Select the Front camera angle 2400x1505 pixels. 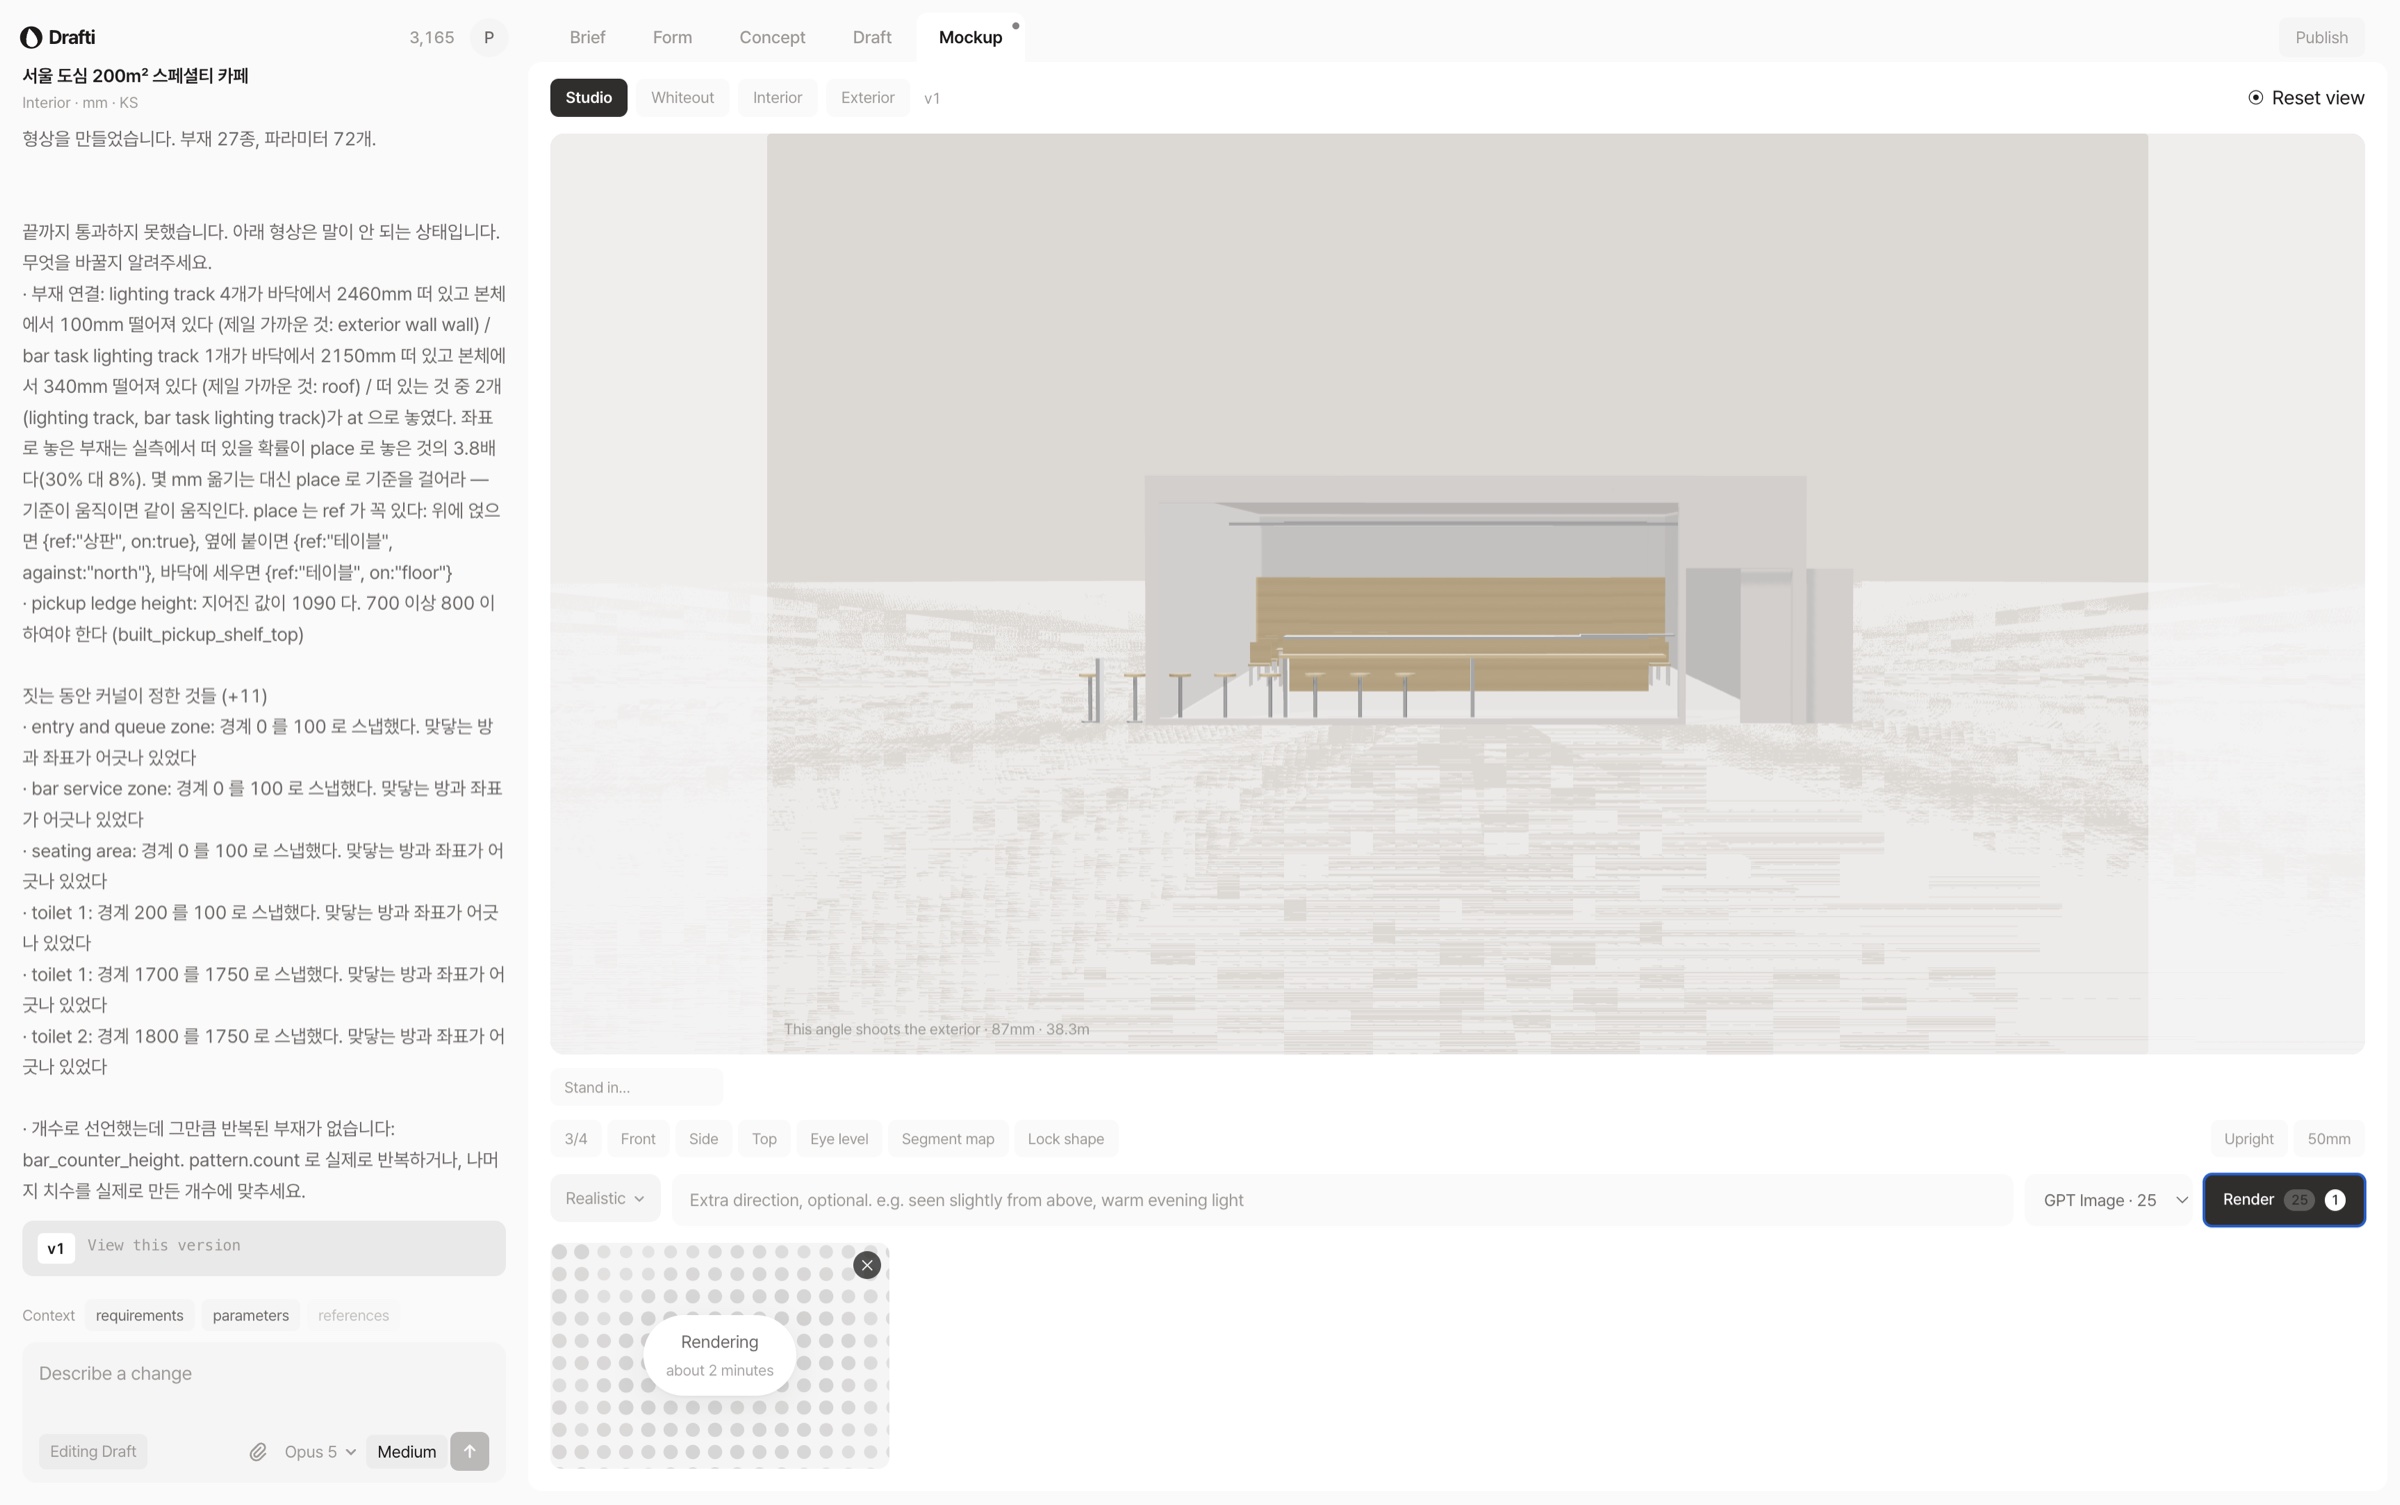click(638, 1139)
